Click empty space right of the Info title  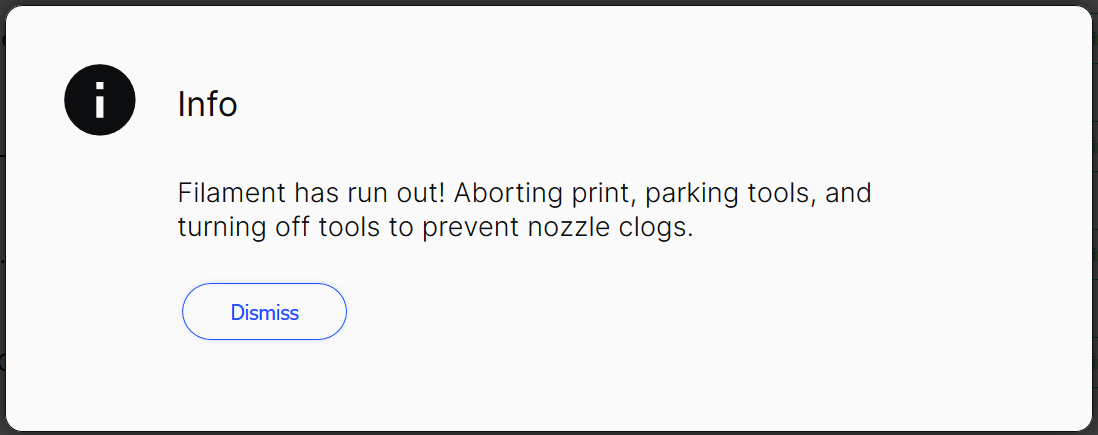pos(630,104)
